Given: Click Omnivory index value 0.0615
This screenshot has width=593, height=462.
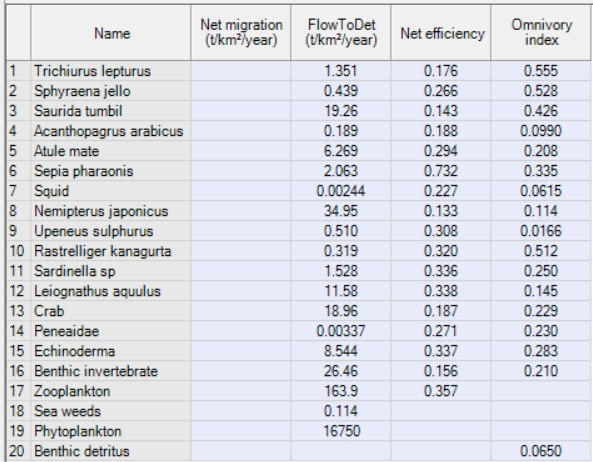Looking at the screenshot, I should (x=541, y=191).
